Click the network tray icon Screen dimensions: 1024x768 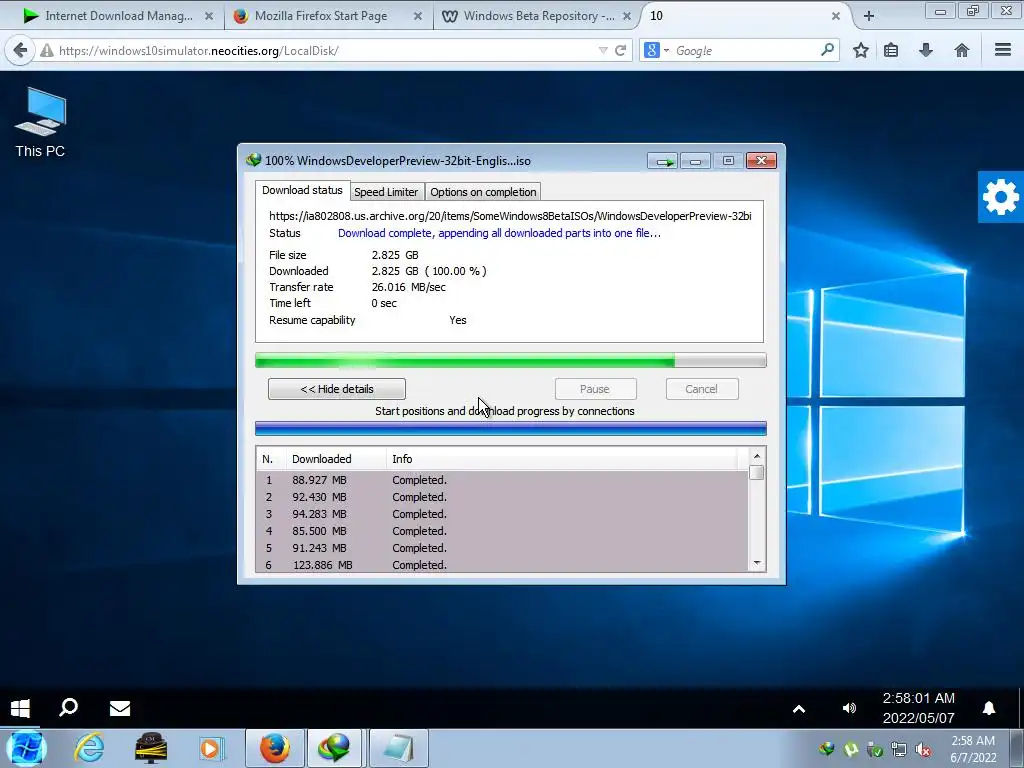click(899, 750)
